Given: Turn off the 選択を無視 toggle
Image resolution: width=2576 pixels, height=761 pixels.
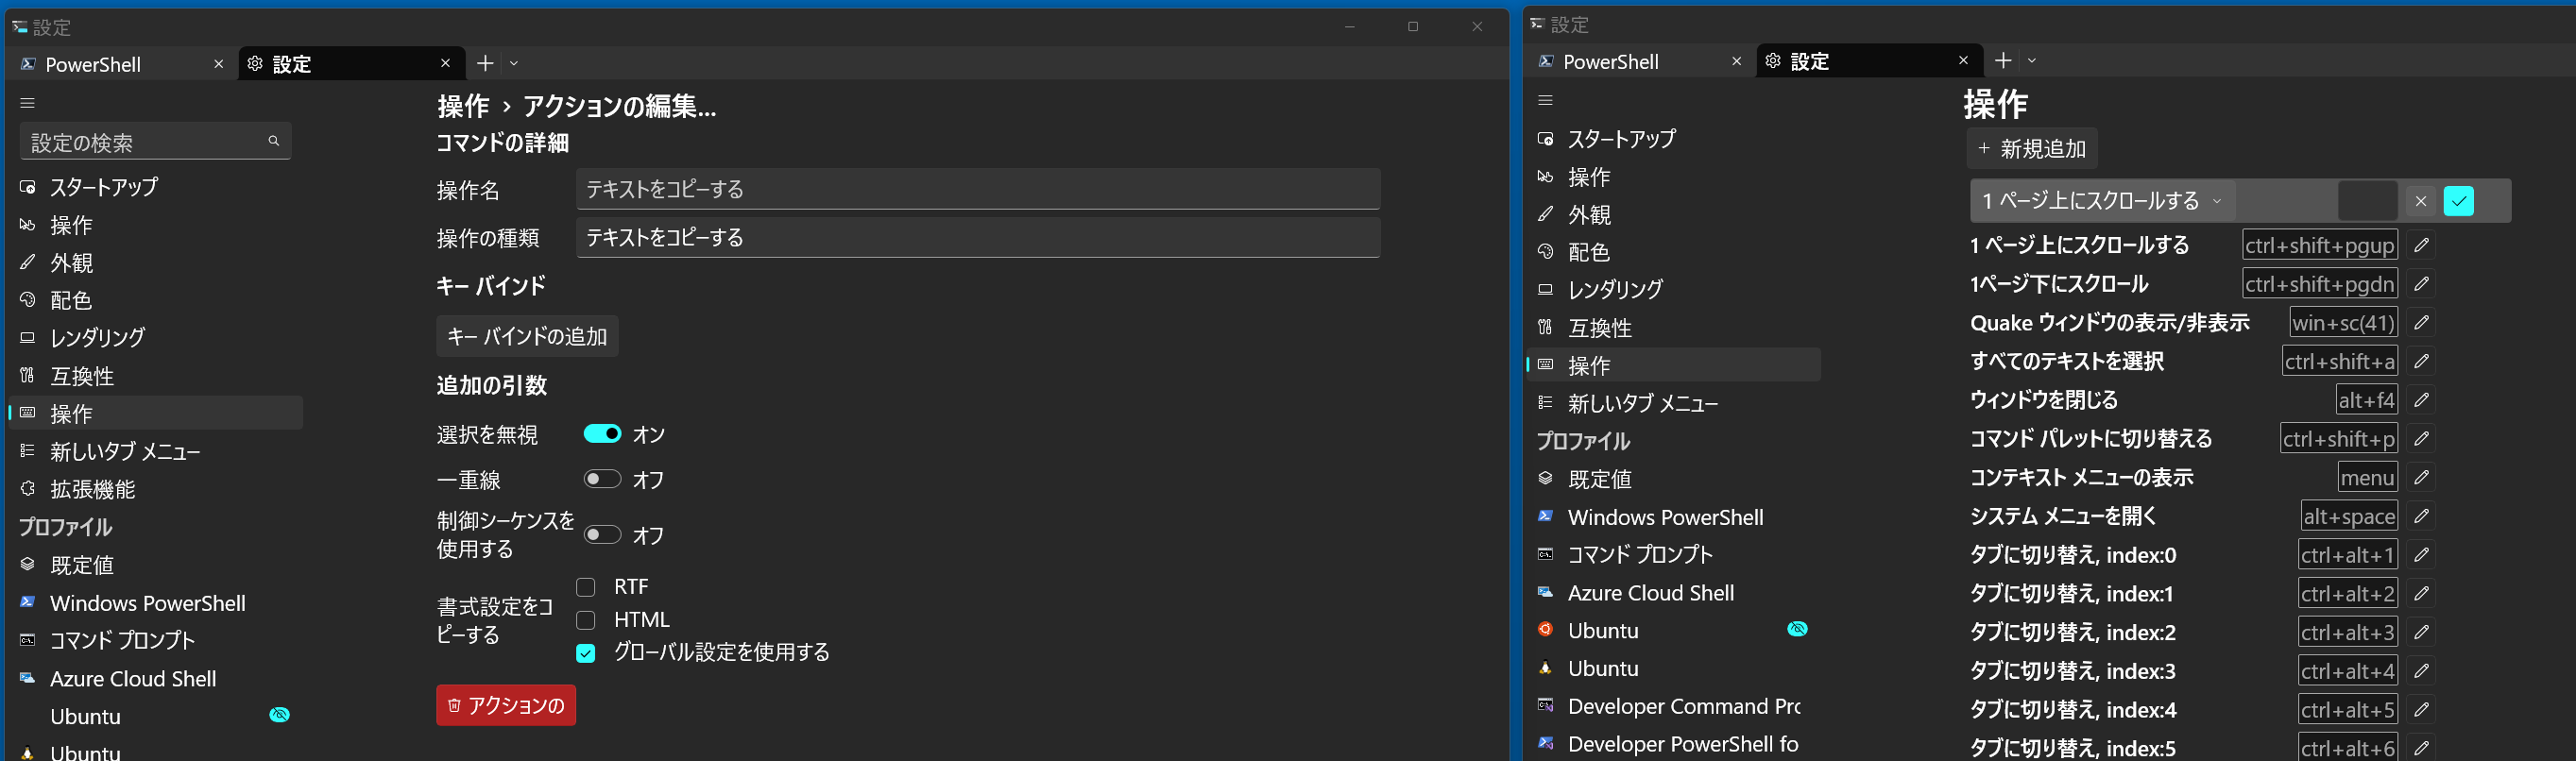Looking at the screenshot, I should [602, 433].
